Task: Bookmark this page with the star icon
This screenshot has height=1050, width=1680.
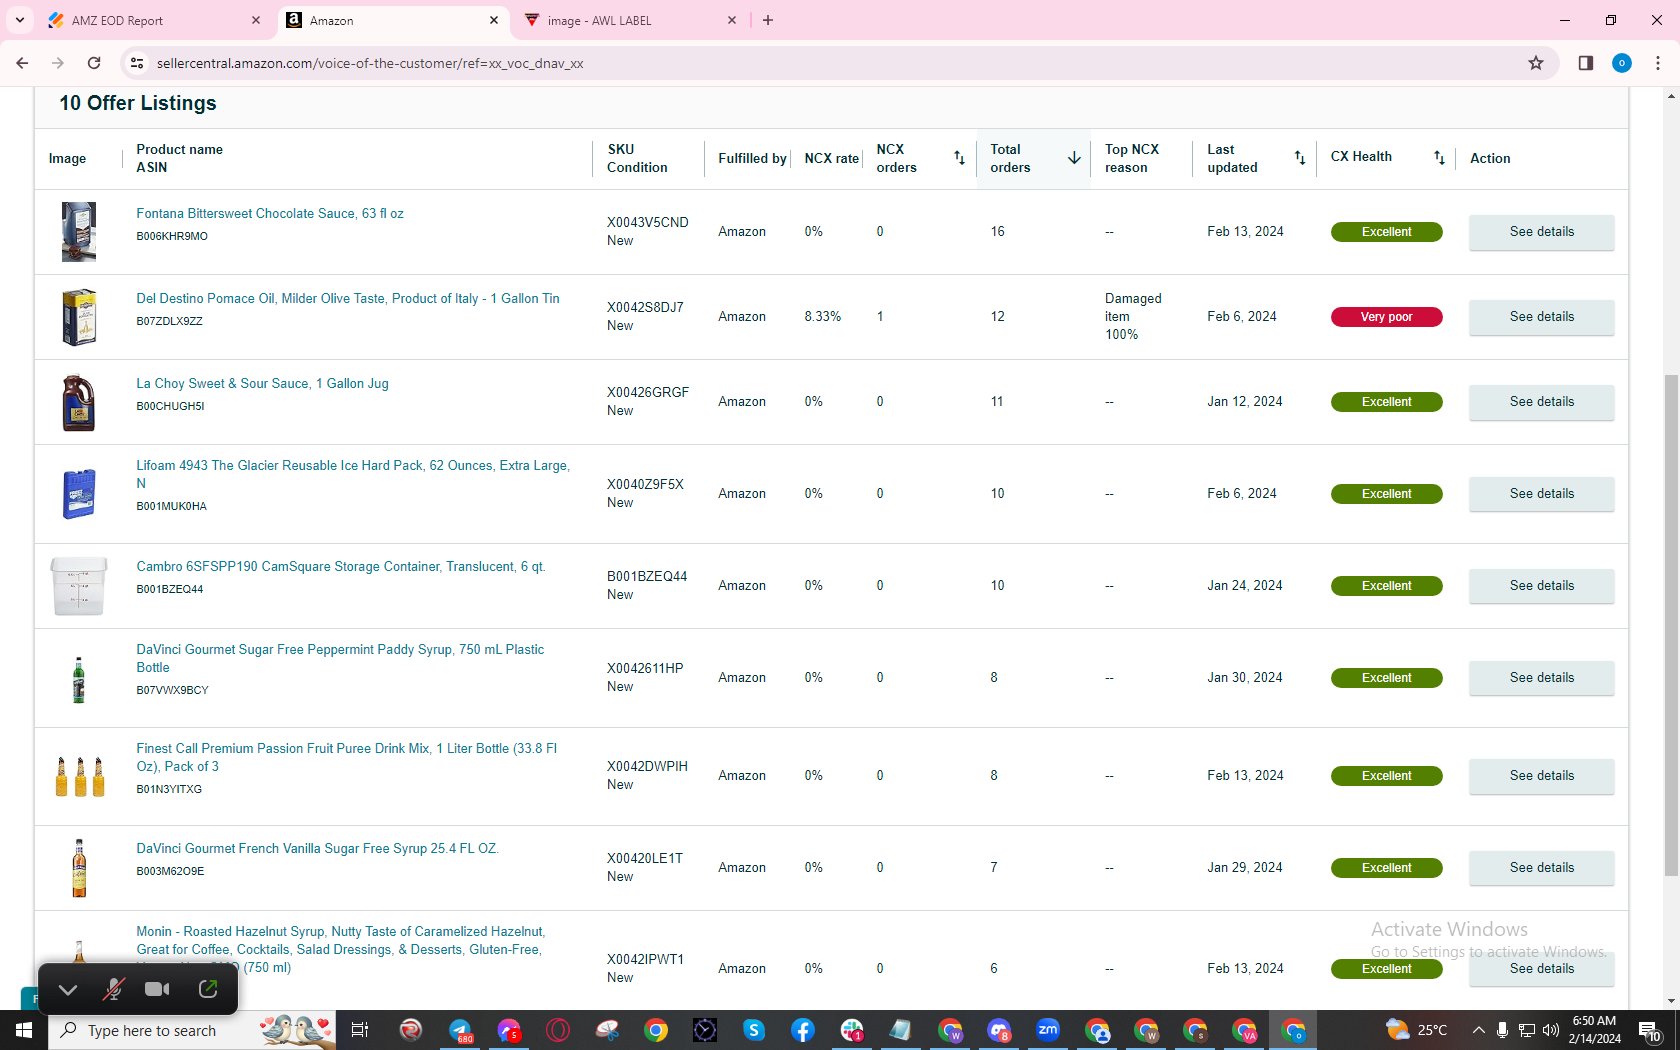Action: tap(1536, 63)
